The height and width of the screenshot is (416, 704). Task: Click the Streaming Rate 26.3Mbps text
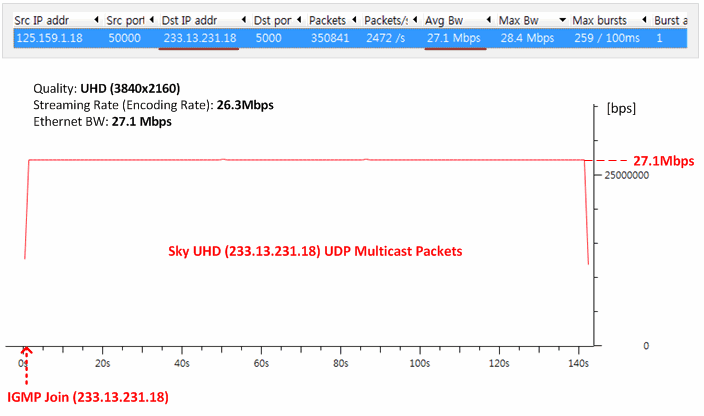[153, 105]
